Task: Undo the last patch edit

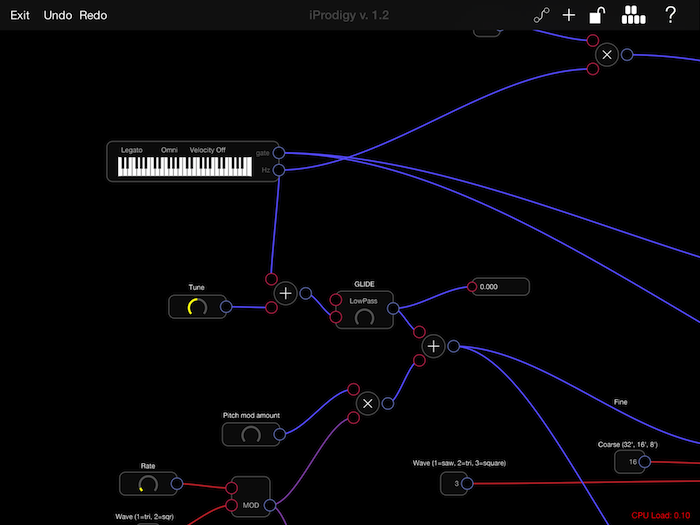Action: 58,15
